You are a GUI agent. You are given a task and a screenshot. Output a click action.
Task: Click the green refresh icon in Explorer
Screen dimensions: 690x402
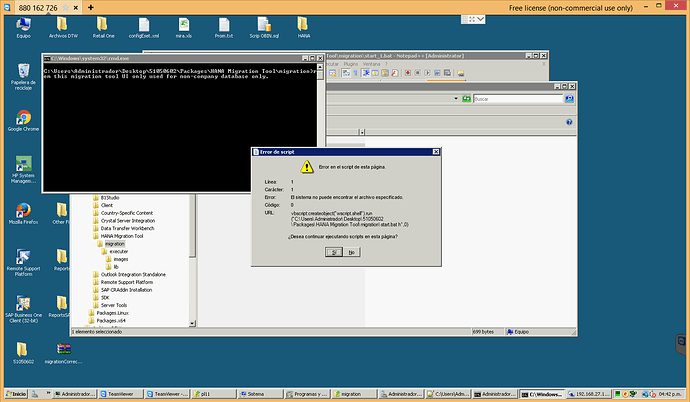[x=466, y=99]
